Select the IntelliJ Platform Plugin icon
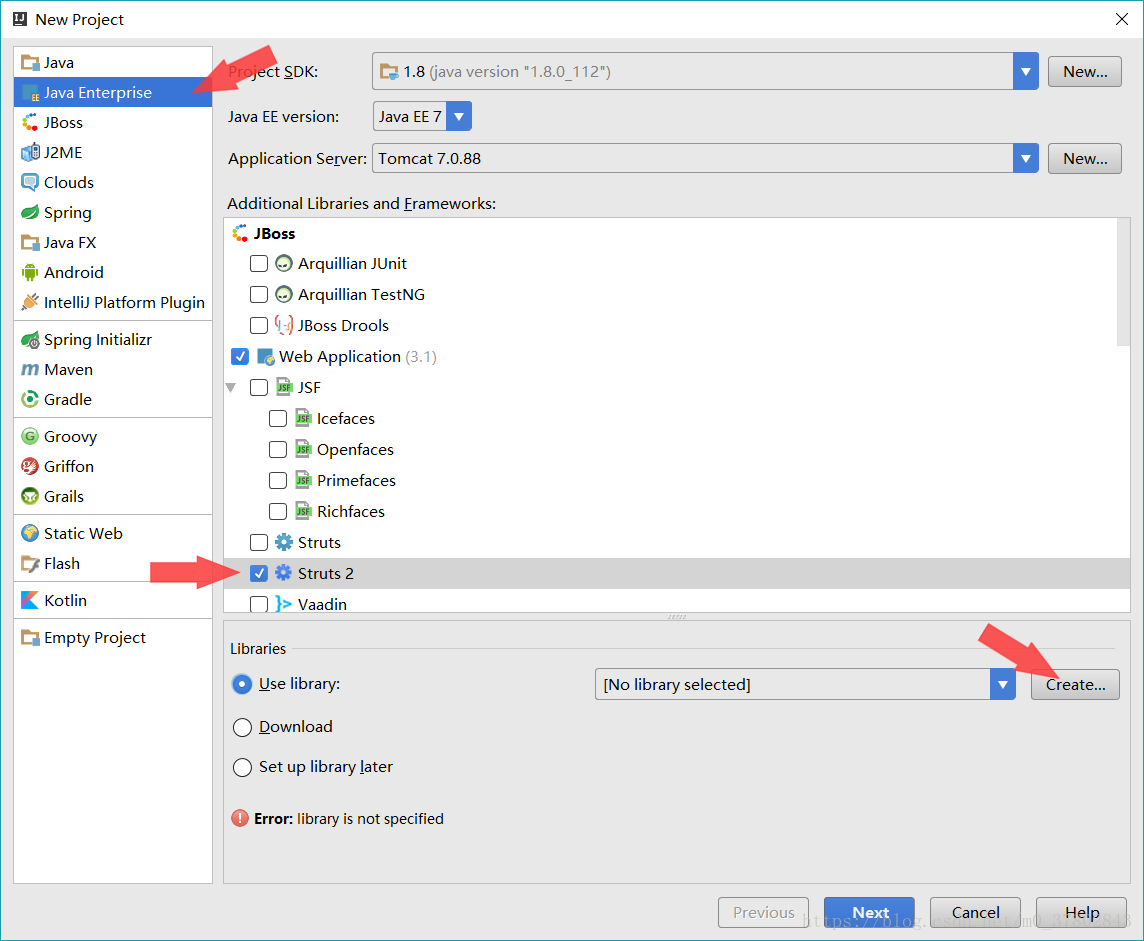Viewport: 1144px width, 941px height. [30, 302]
